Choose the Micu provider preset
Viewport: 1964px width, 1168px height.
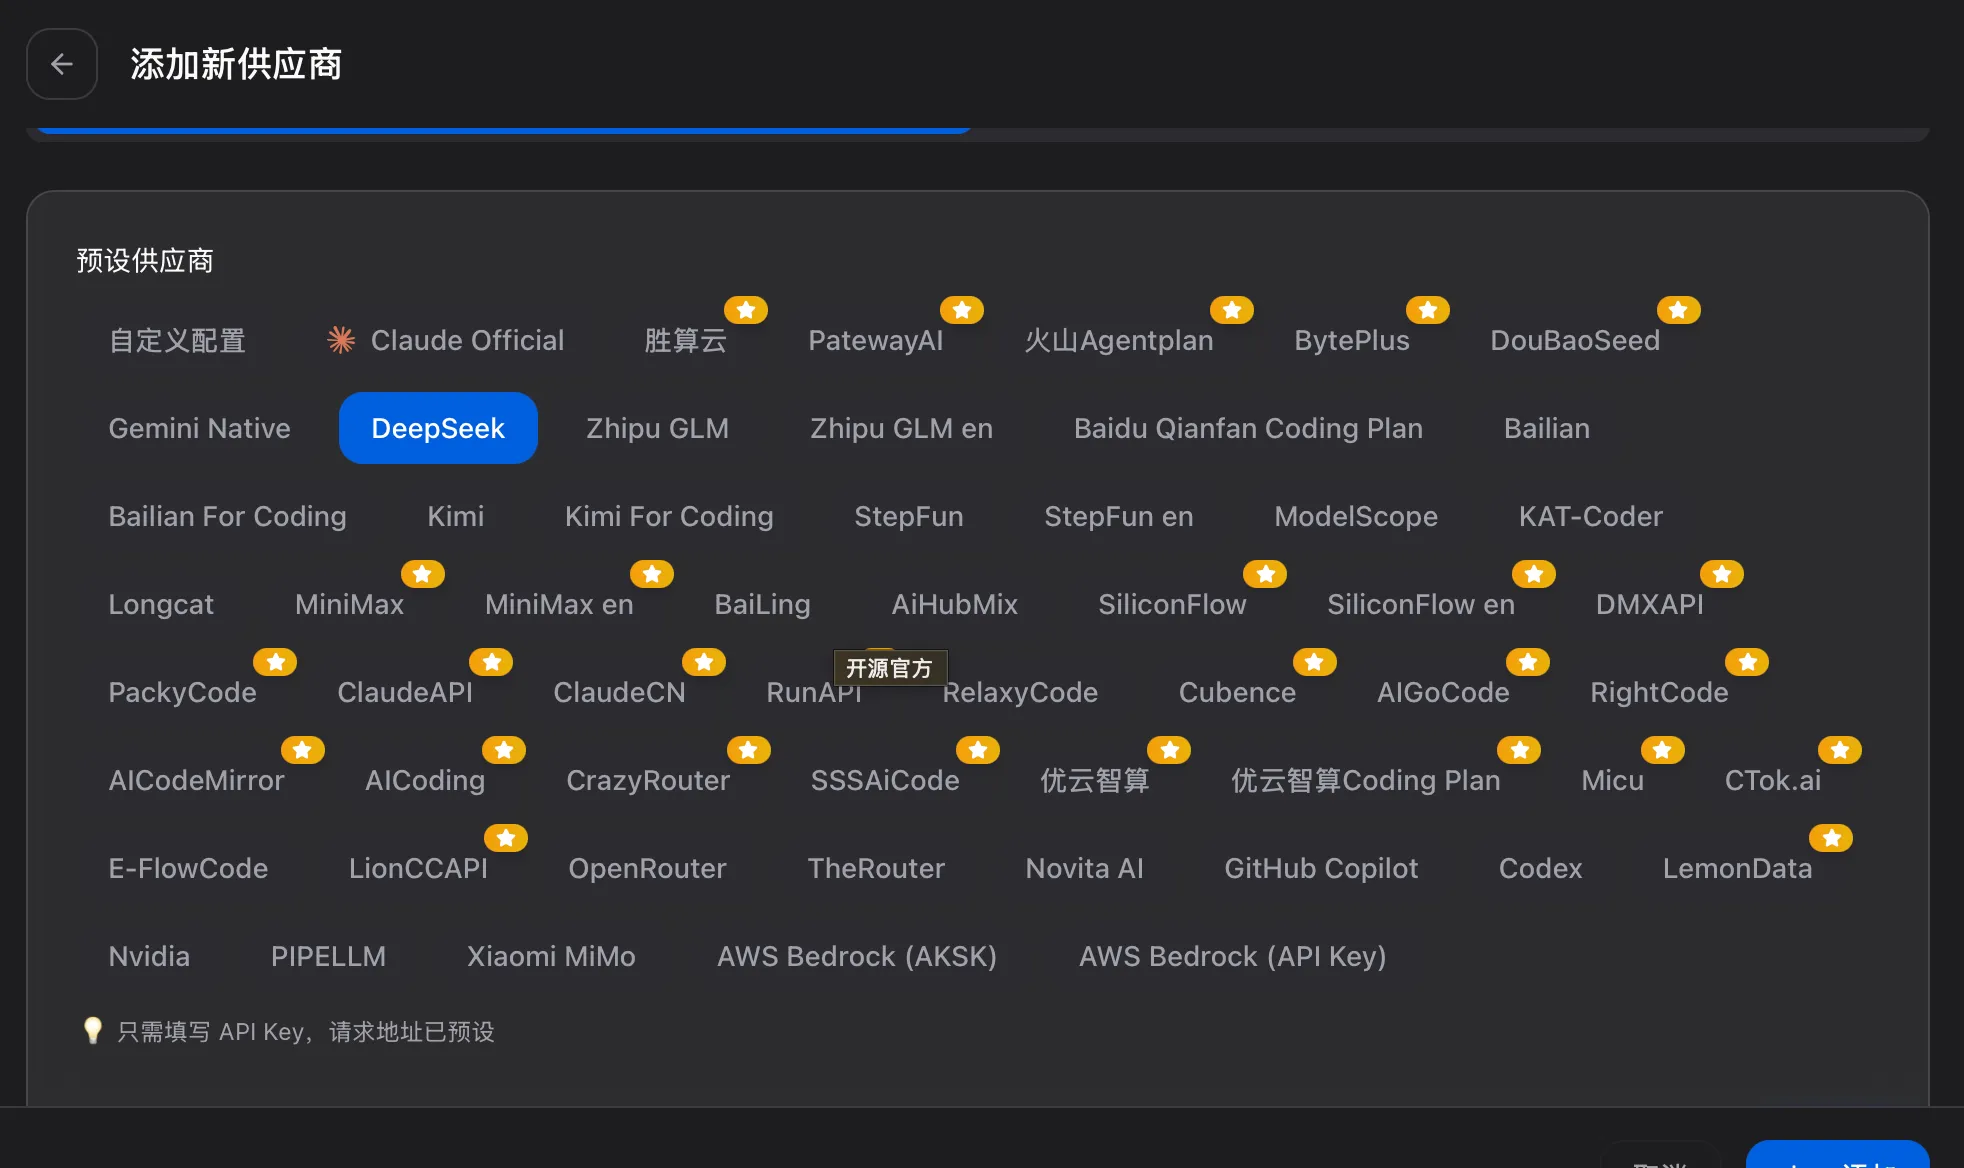(1613, 780)
